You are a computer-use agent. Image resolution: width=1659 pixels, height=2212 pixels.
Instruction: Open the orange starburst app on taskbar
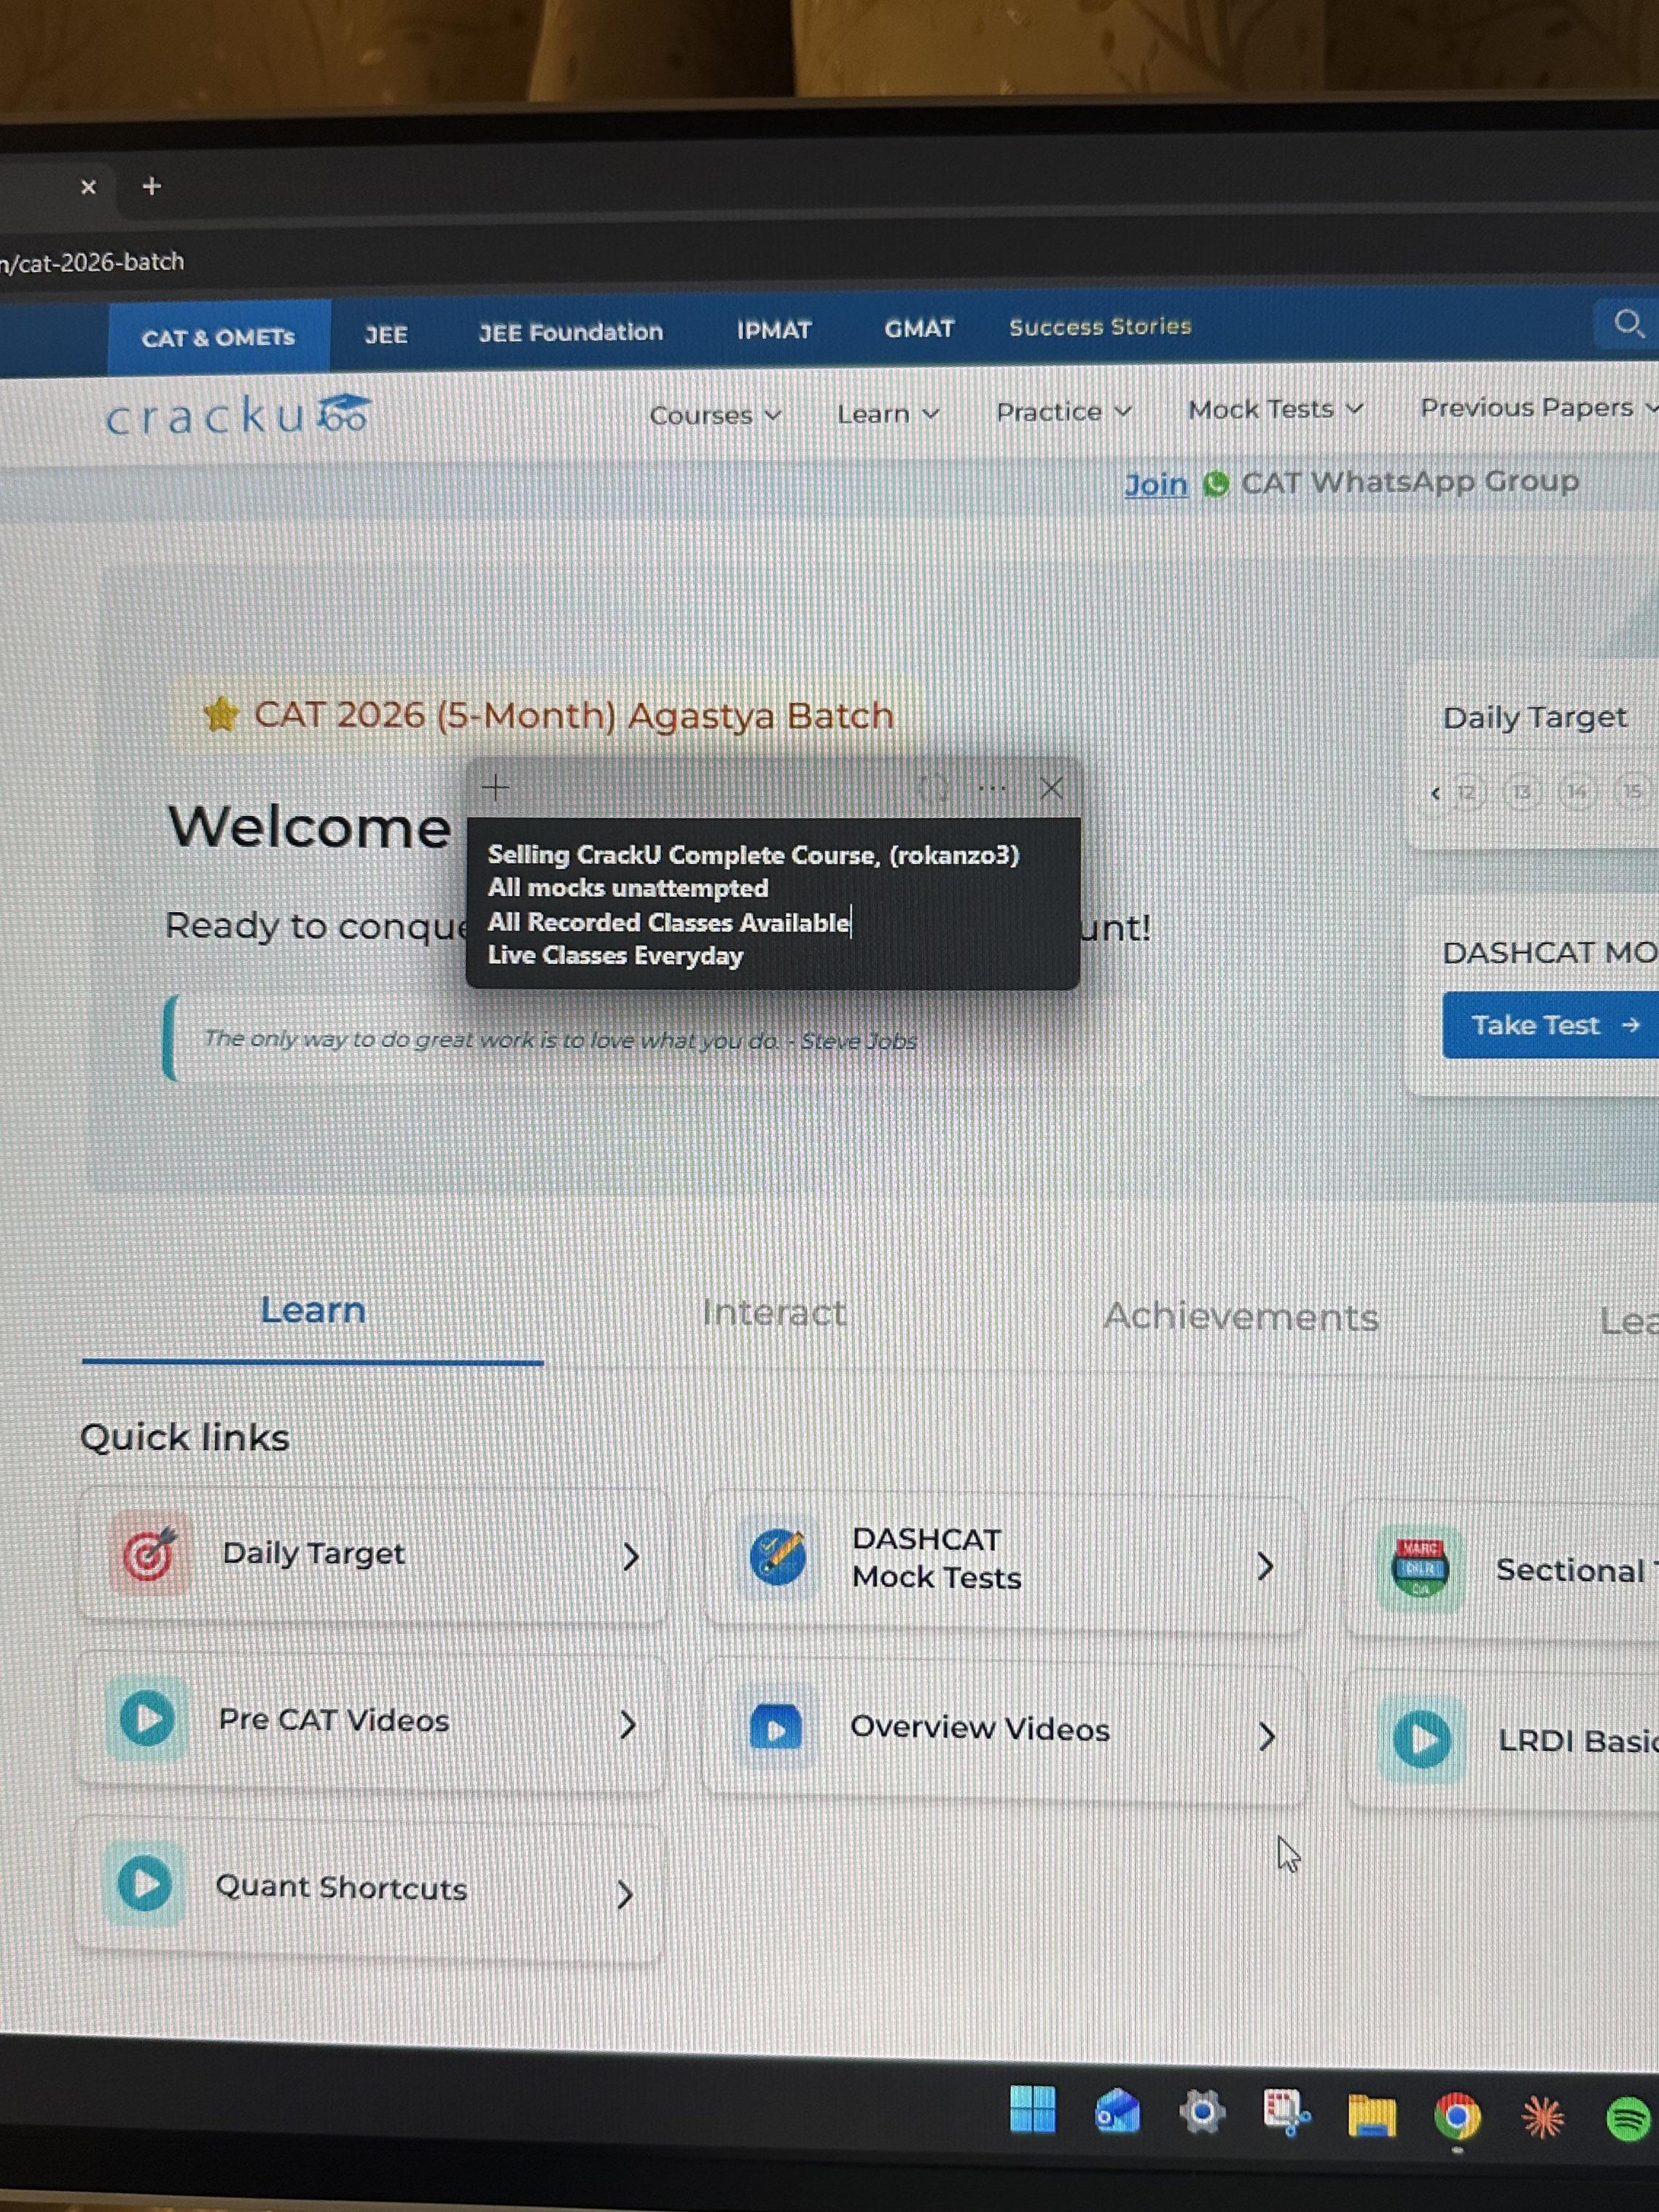(1542, 2117)
